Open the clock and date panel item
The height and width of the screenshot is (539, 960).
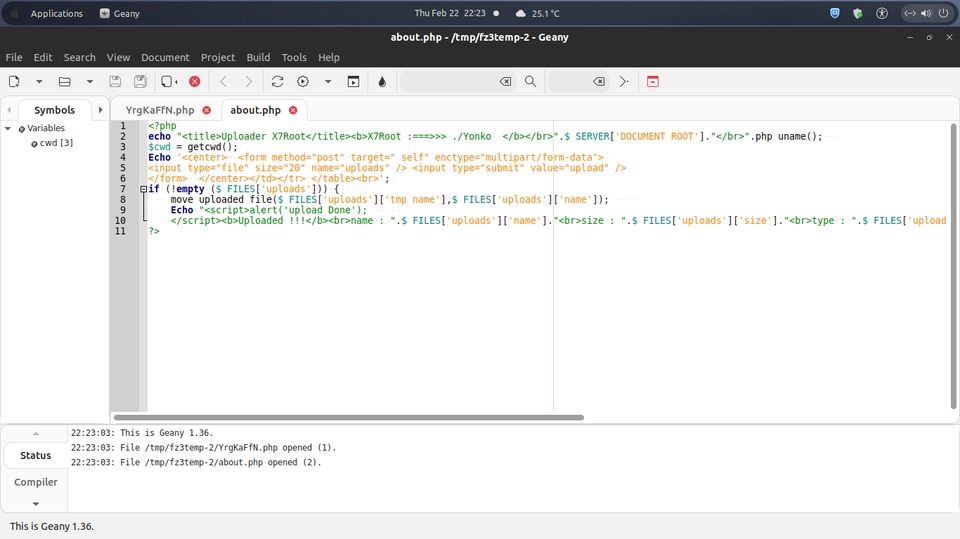tap(450, 13)
